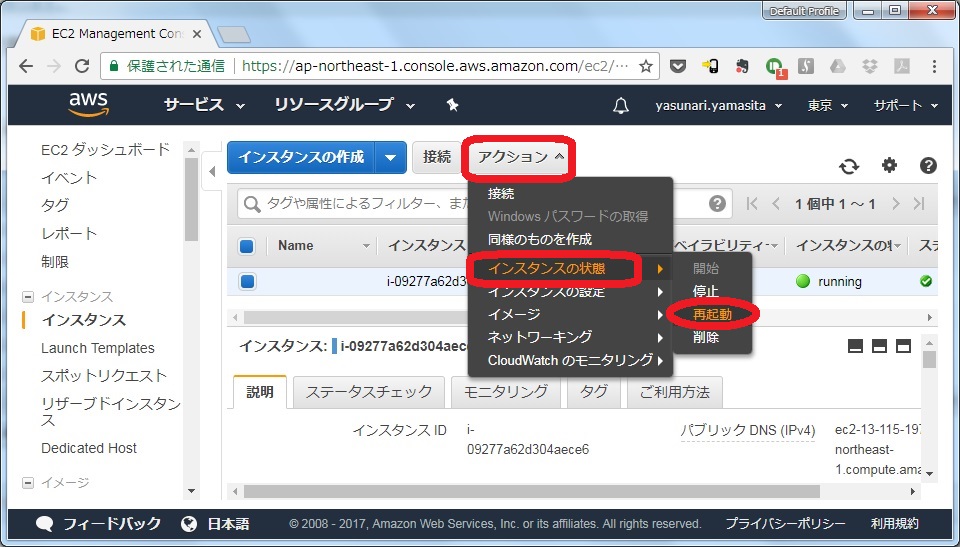Image resolution: width=960 pixels, height=547 pixels.
Task: Open CloudWatch のモニタリング submenu
Action: pos(571,360)
